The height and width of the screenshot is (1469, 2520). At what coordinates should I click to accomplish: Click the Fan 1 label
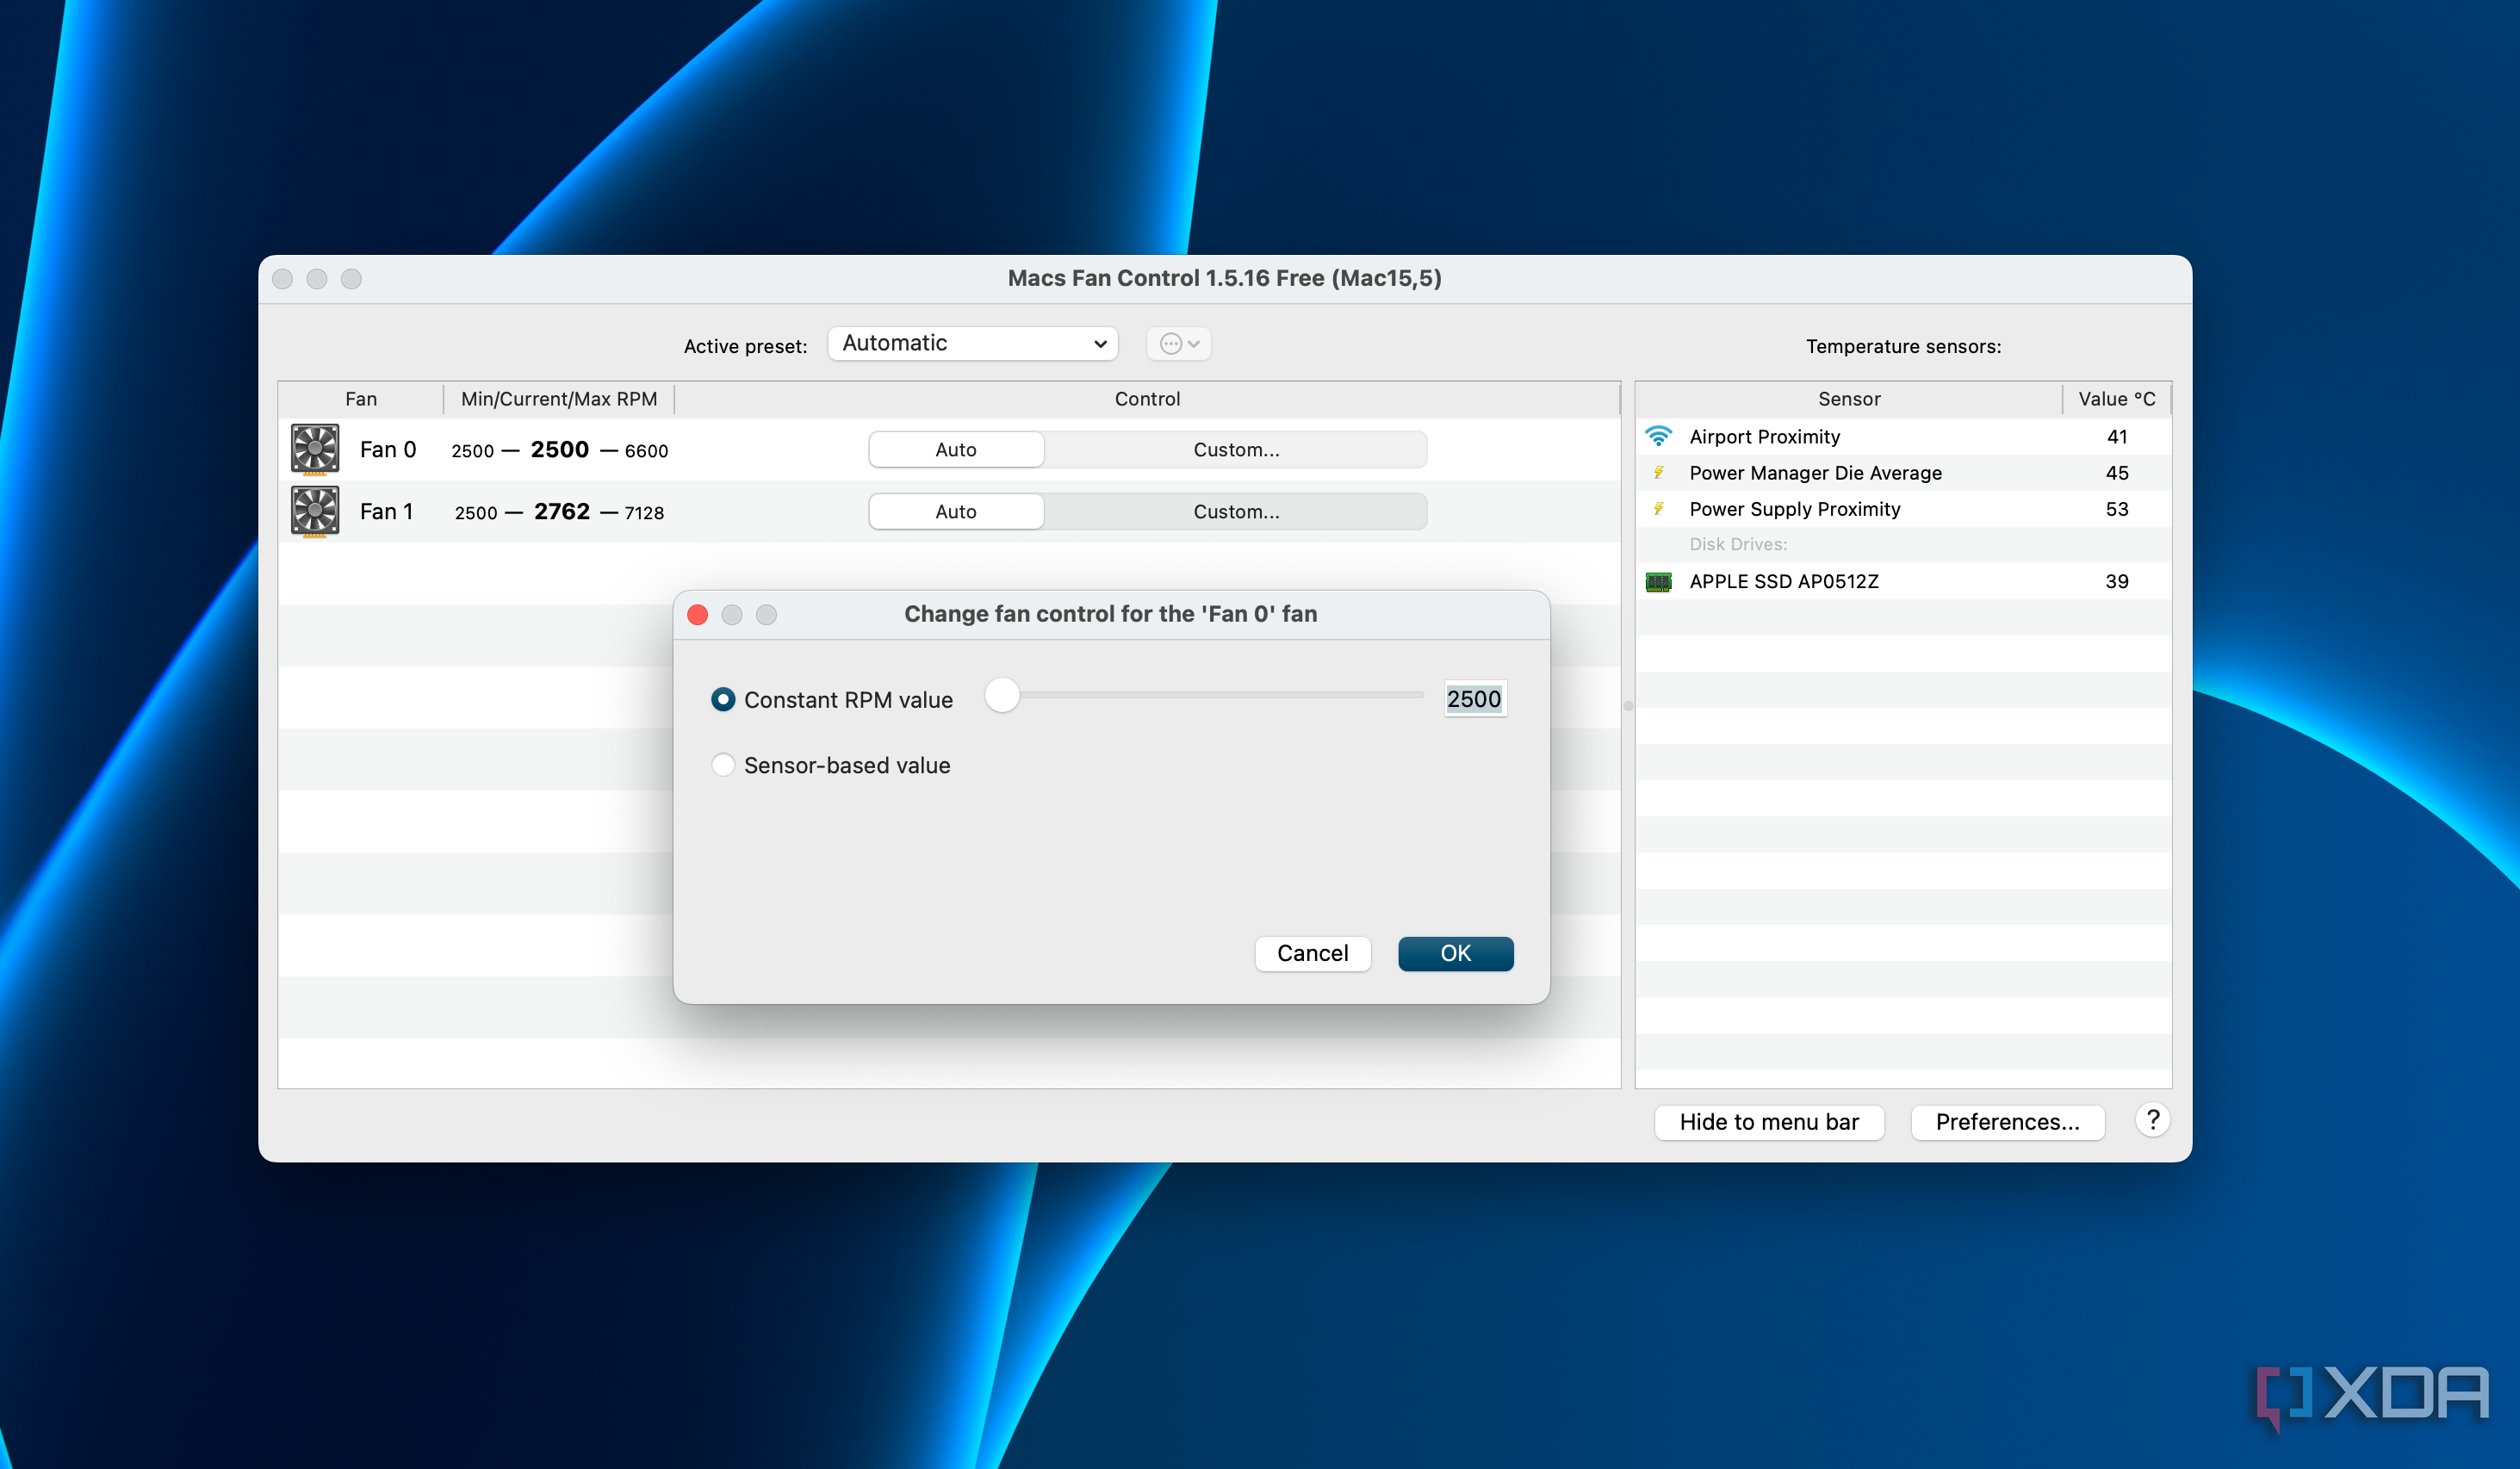(x=386, y=511)
